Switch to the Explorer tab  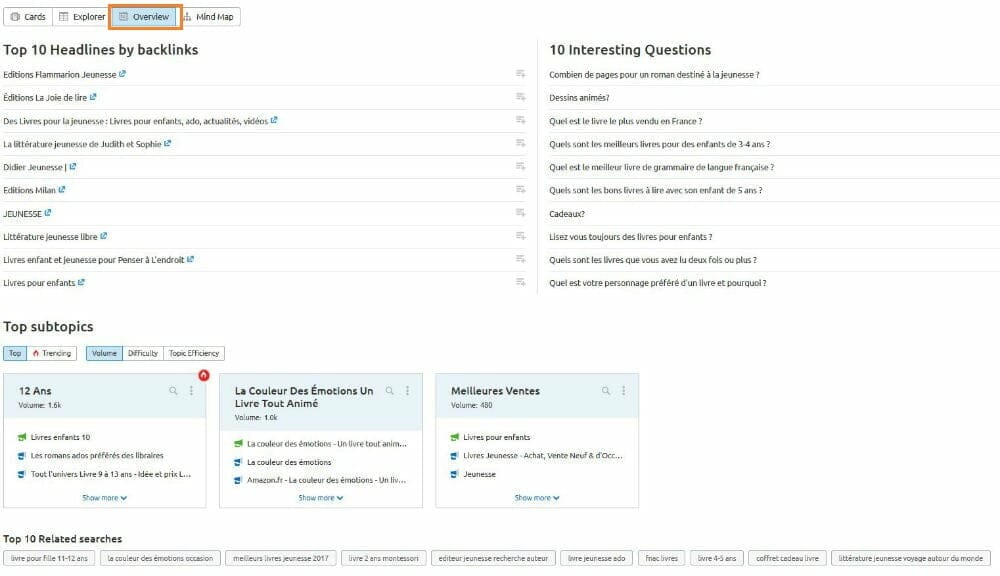[81, 17]
